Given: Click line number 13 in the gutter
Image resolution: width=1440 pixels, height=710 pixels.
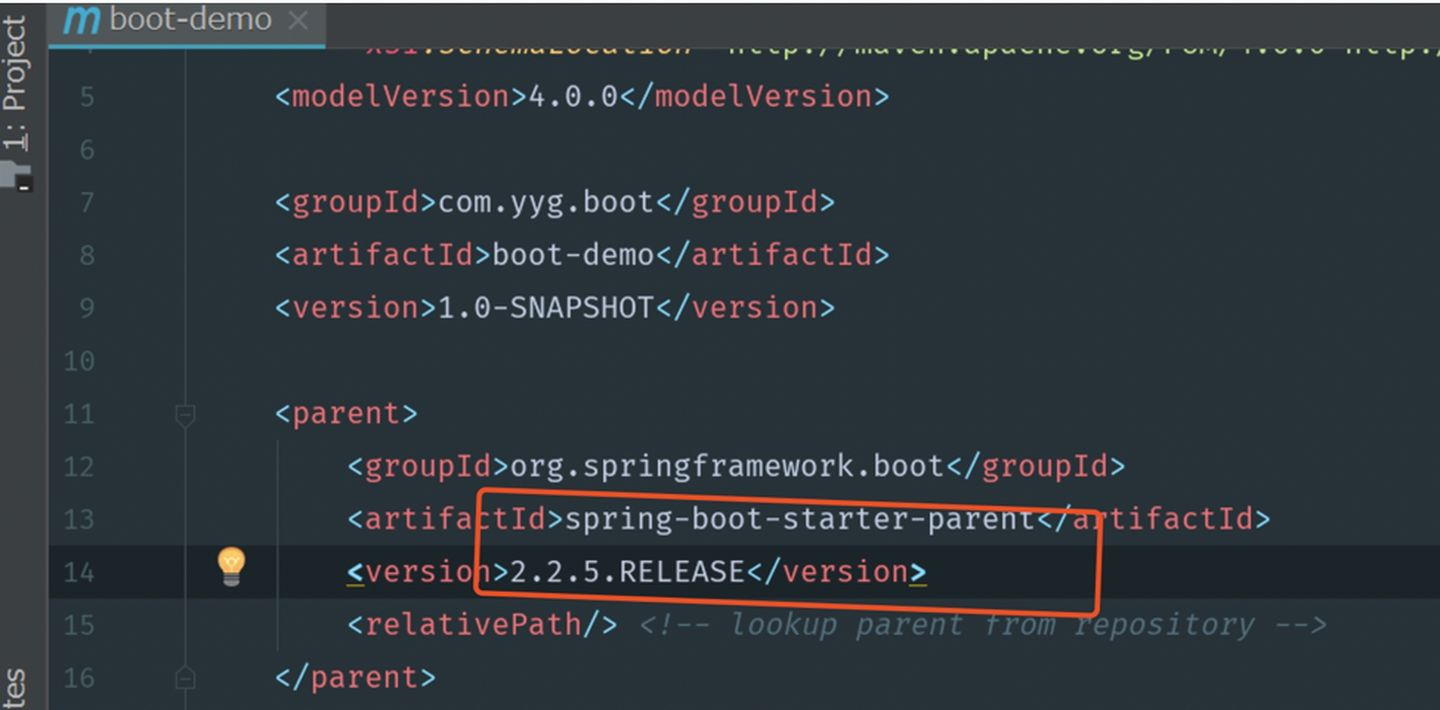Looking at the screenshot, I should 79,520.
